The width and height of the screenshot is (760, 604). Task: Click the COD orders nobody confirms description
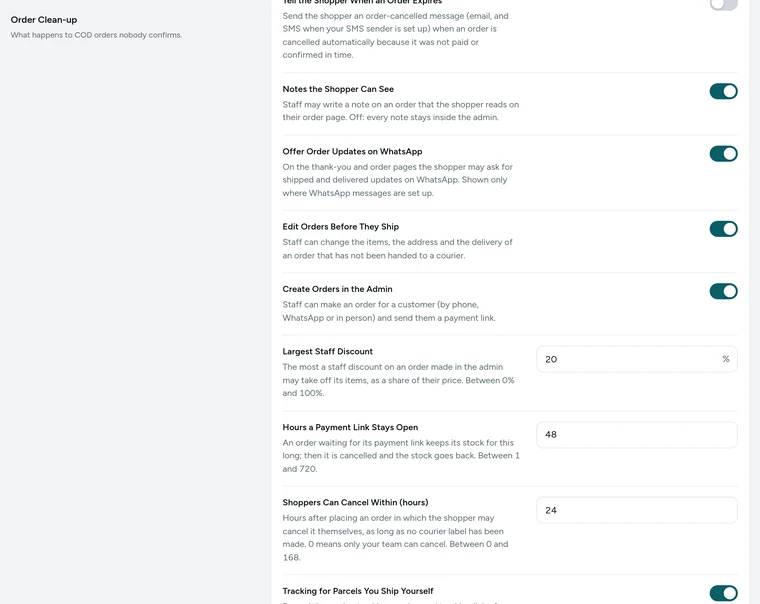pyautogui.click(x=96, y=35)
